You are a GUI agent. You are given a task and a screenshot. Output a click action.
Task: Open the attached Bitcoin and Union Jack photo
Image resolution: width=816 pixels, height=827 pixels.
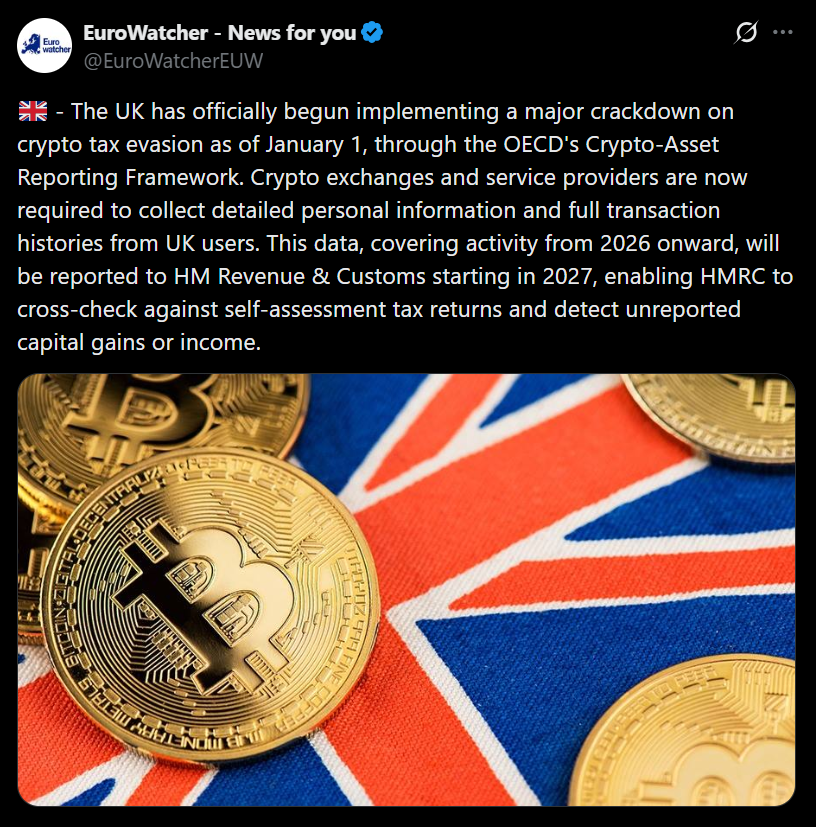point(406,590)
